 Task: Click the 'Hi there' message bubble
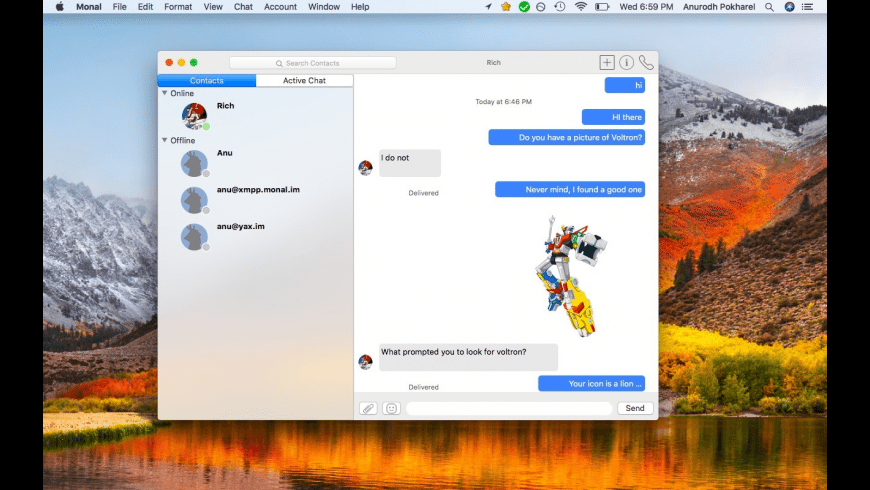tap(613, 117)
